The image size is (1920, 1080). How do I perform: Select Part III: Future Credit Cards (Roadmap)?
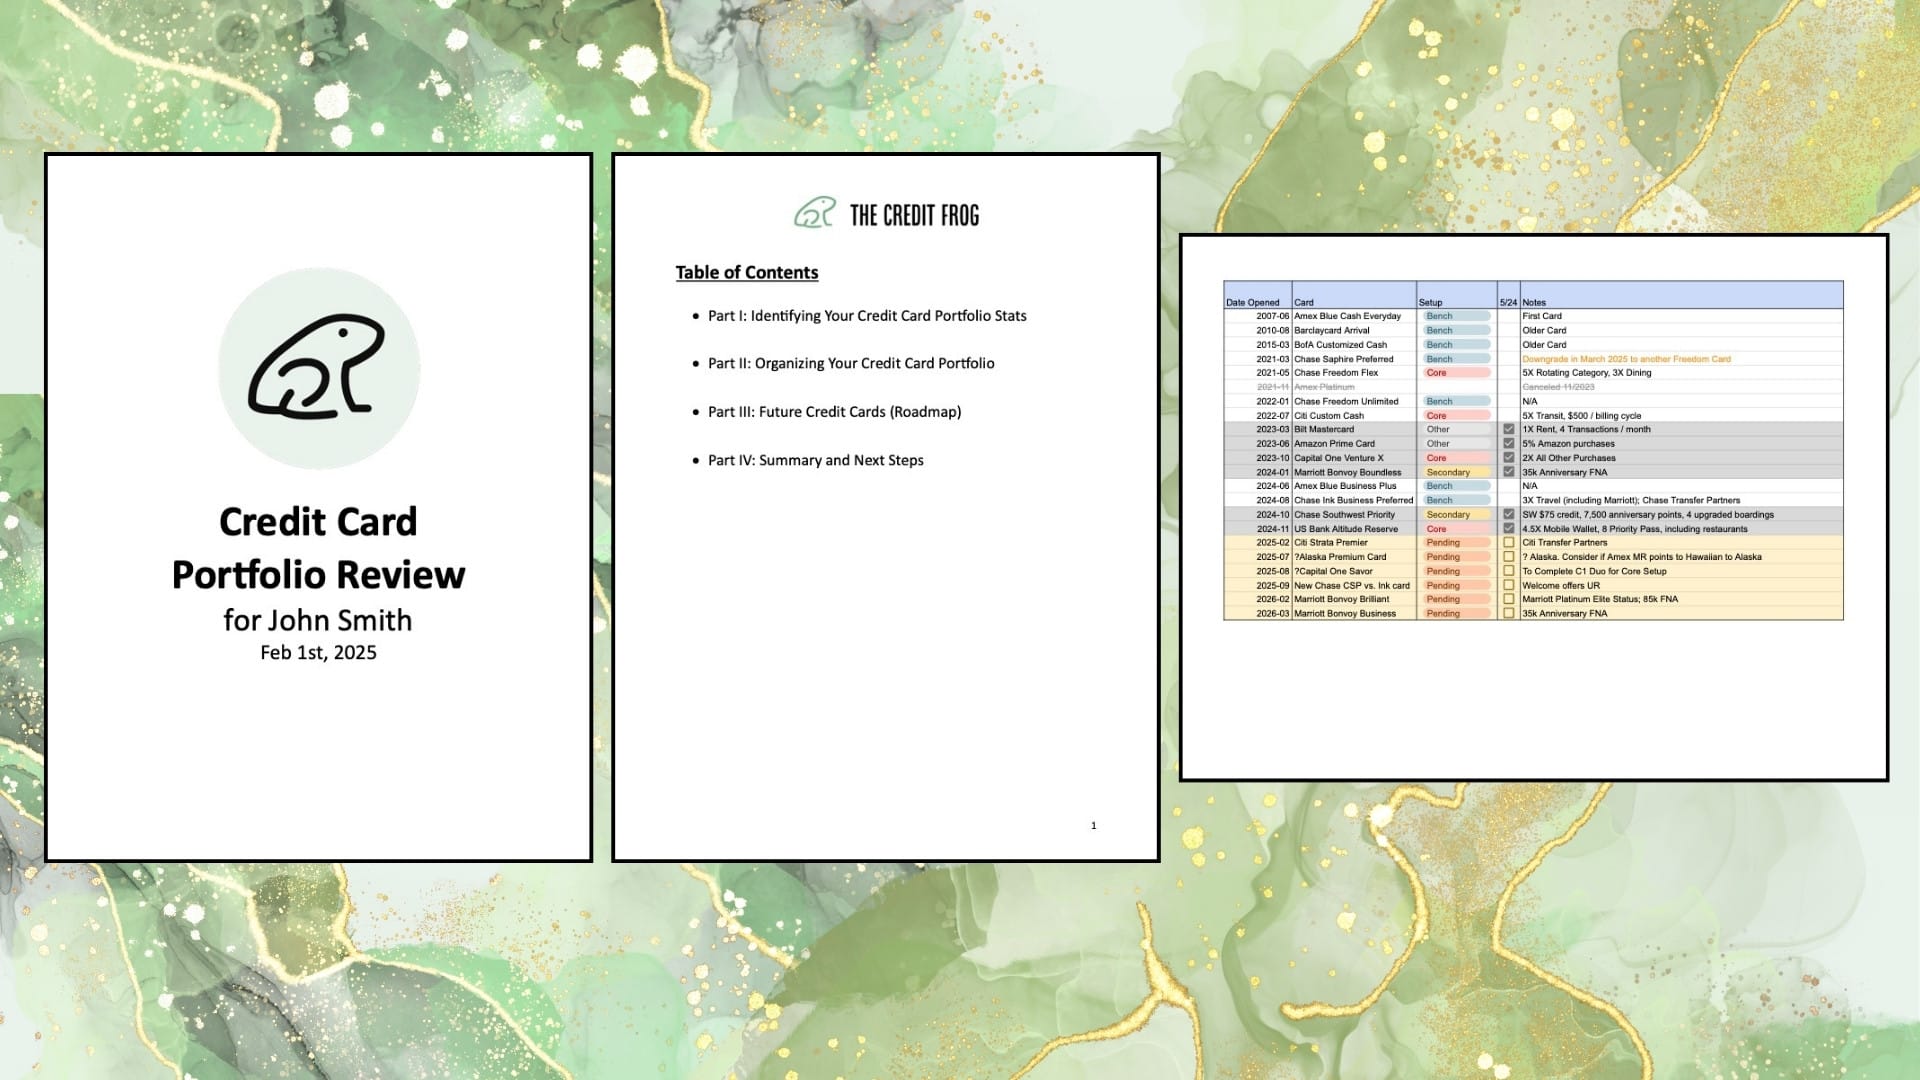834,412
